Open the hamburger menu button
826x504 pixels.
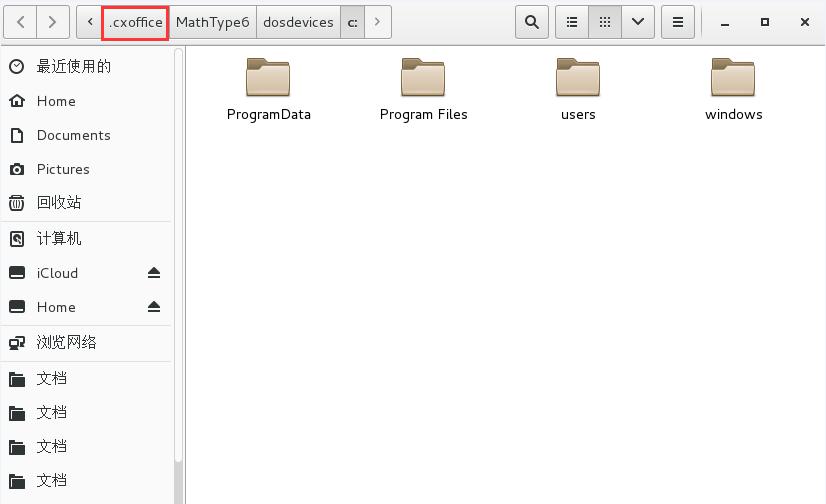tap(677, 22)
